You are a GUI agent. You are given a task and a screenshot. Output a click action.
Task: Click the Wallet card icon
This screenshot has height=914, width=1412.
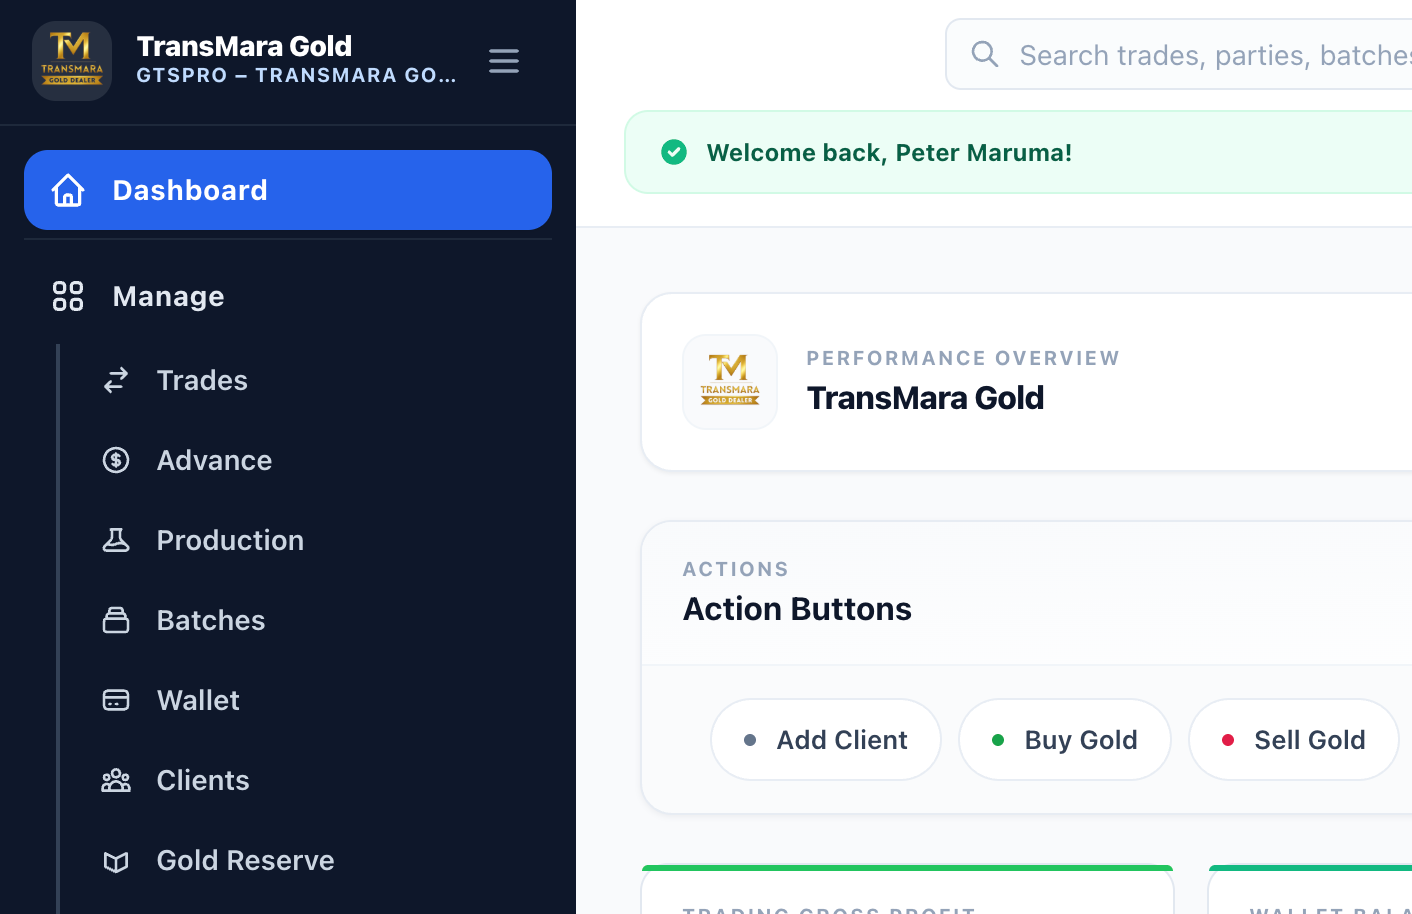click(116, 700)
